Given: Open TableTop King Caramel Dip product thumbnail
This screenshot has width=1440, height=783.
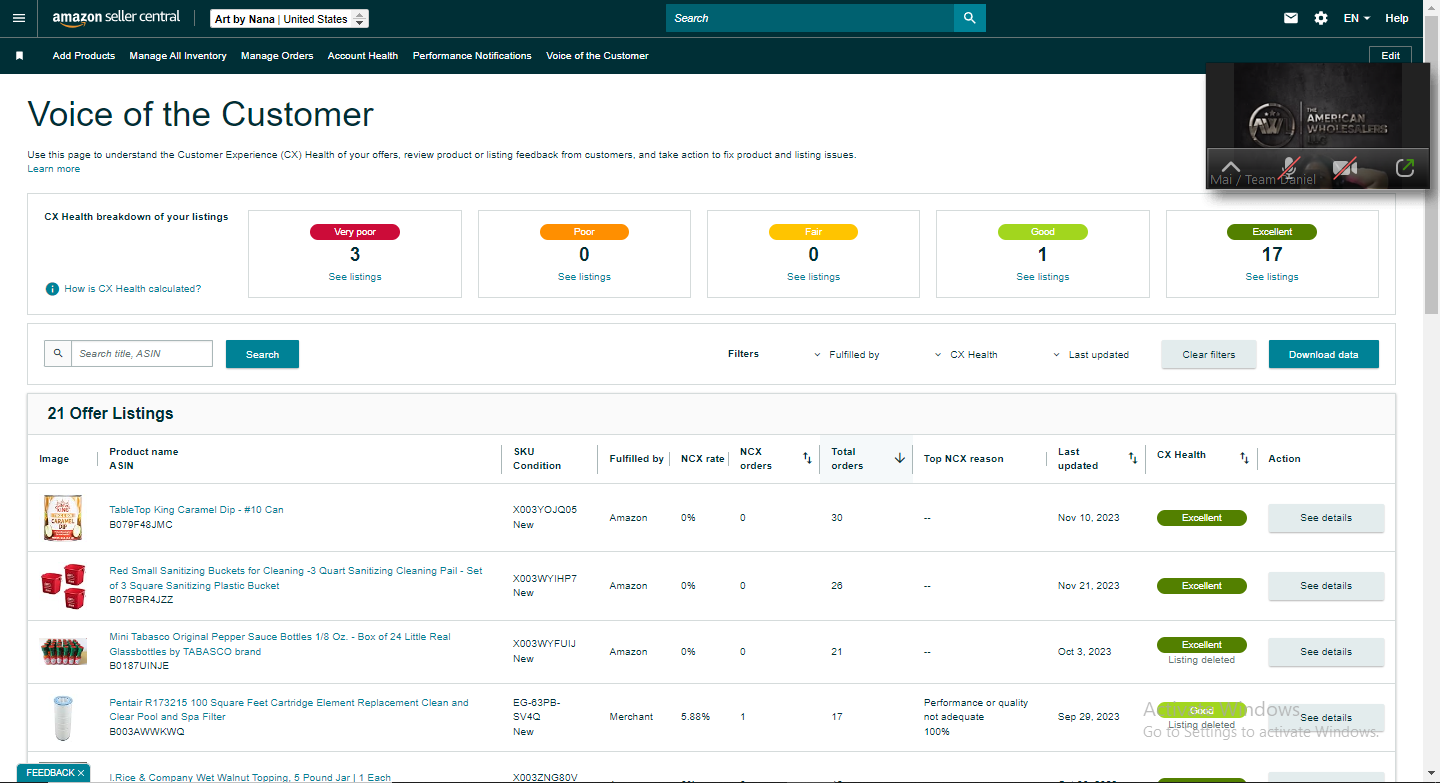Looking at the screenshot, I should (x=62, y=518).
